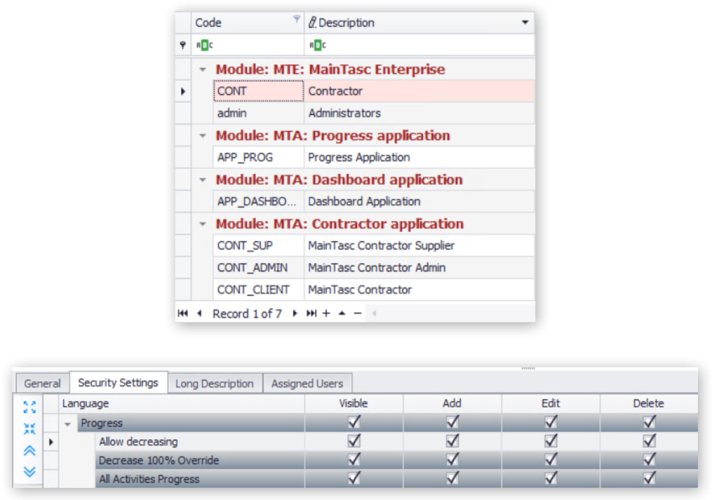Click the minus icon to delete record
The image size is (712, 500).
pyautogui.click(x=357, y=313)
